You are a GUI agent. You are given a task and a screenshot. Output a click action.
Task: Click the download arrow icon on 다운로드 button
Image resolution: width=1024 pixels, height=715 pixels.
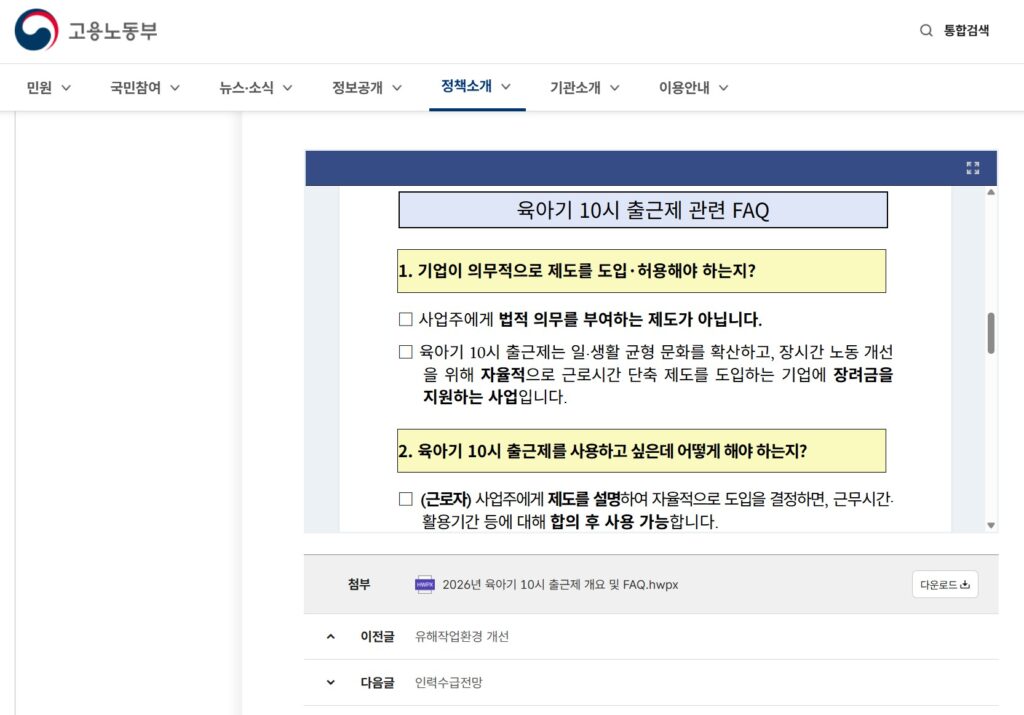[966, 586]
